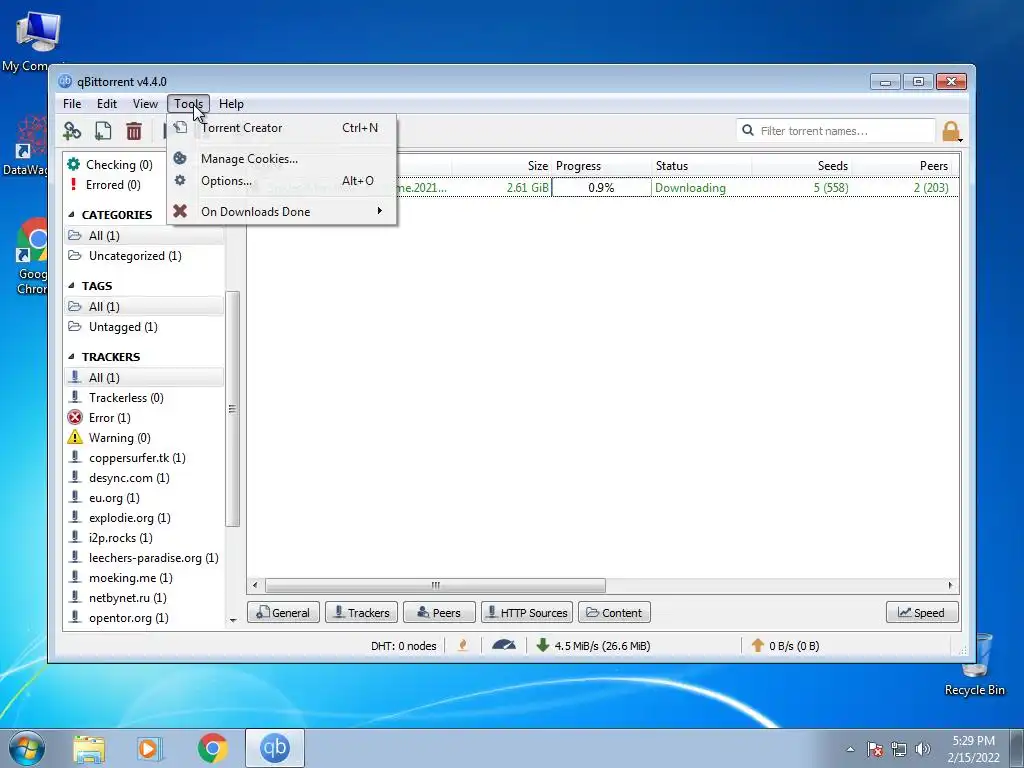1024x768 pixels.
Task: Switch to the Trackers tab
Action: coord(361,613)
